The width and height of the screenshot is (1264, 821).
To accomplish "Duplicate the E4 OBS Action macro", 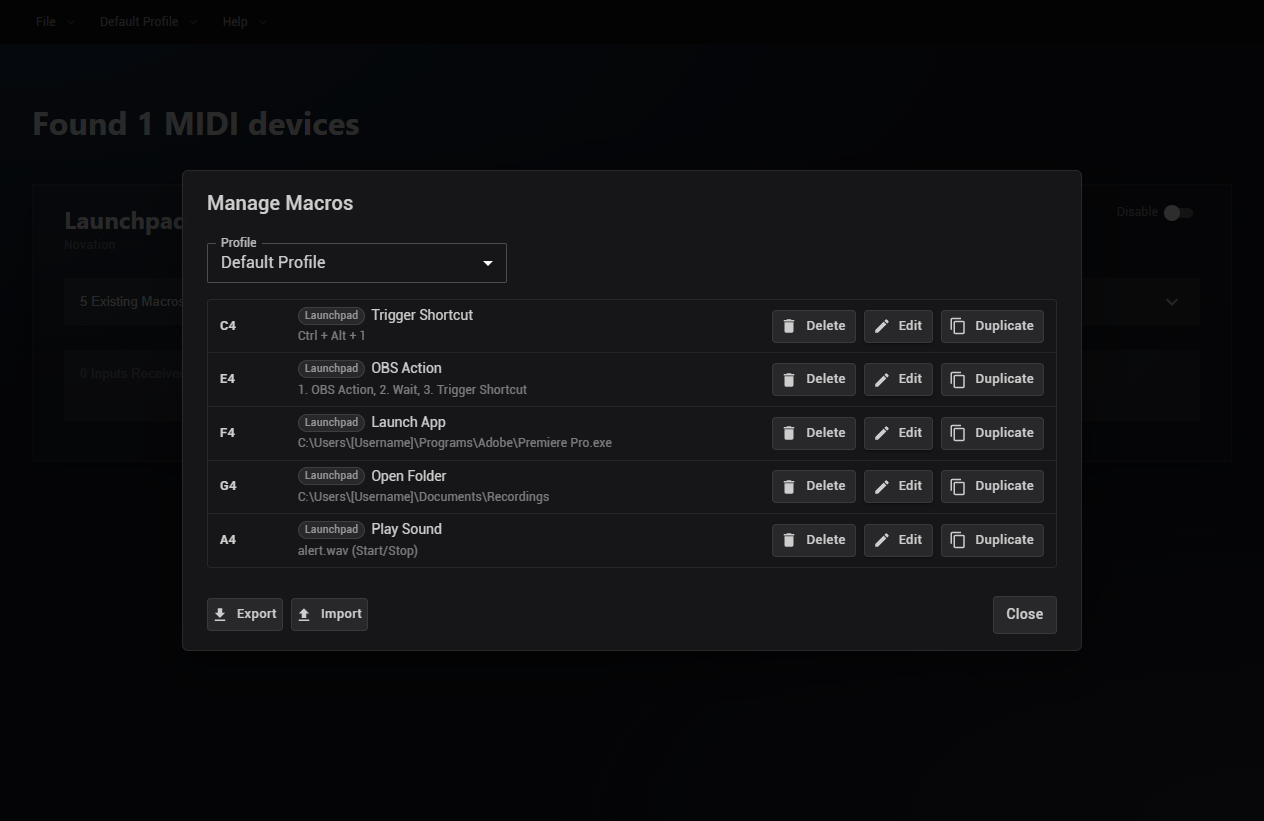I will (992, 379).
